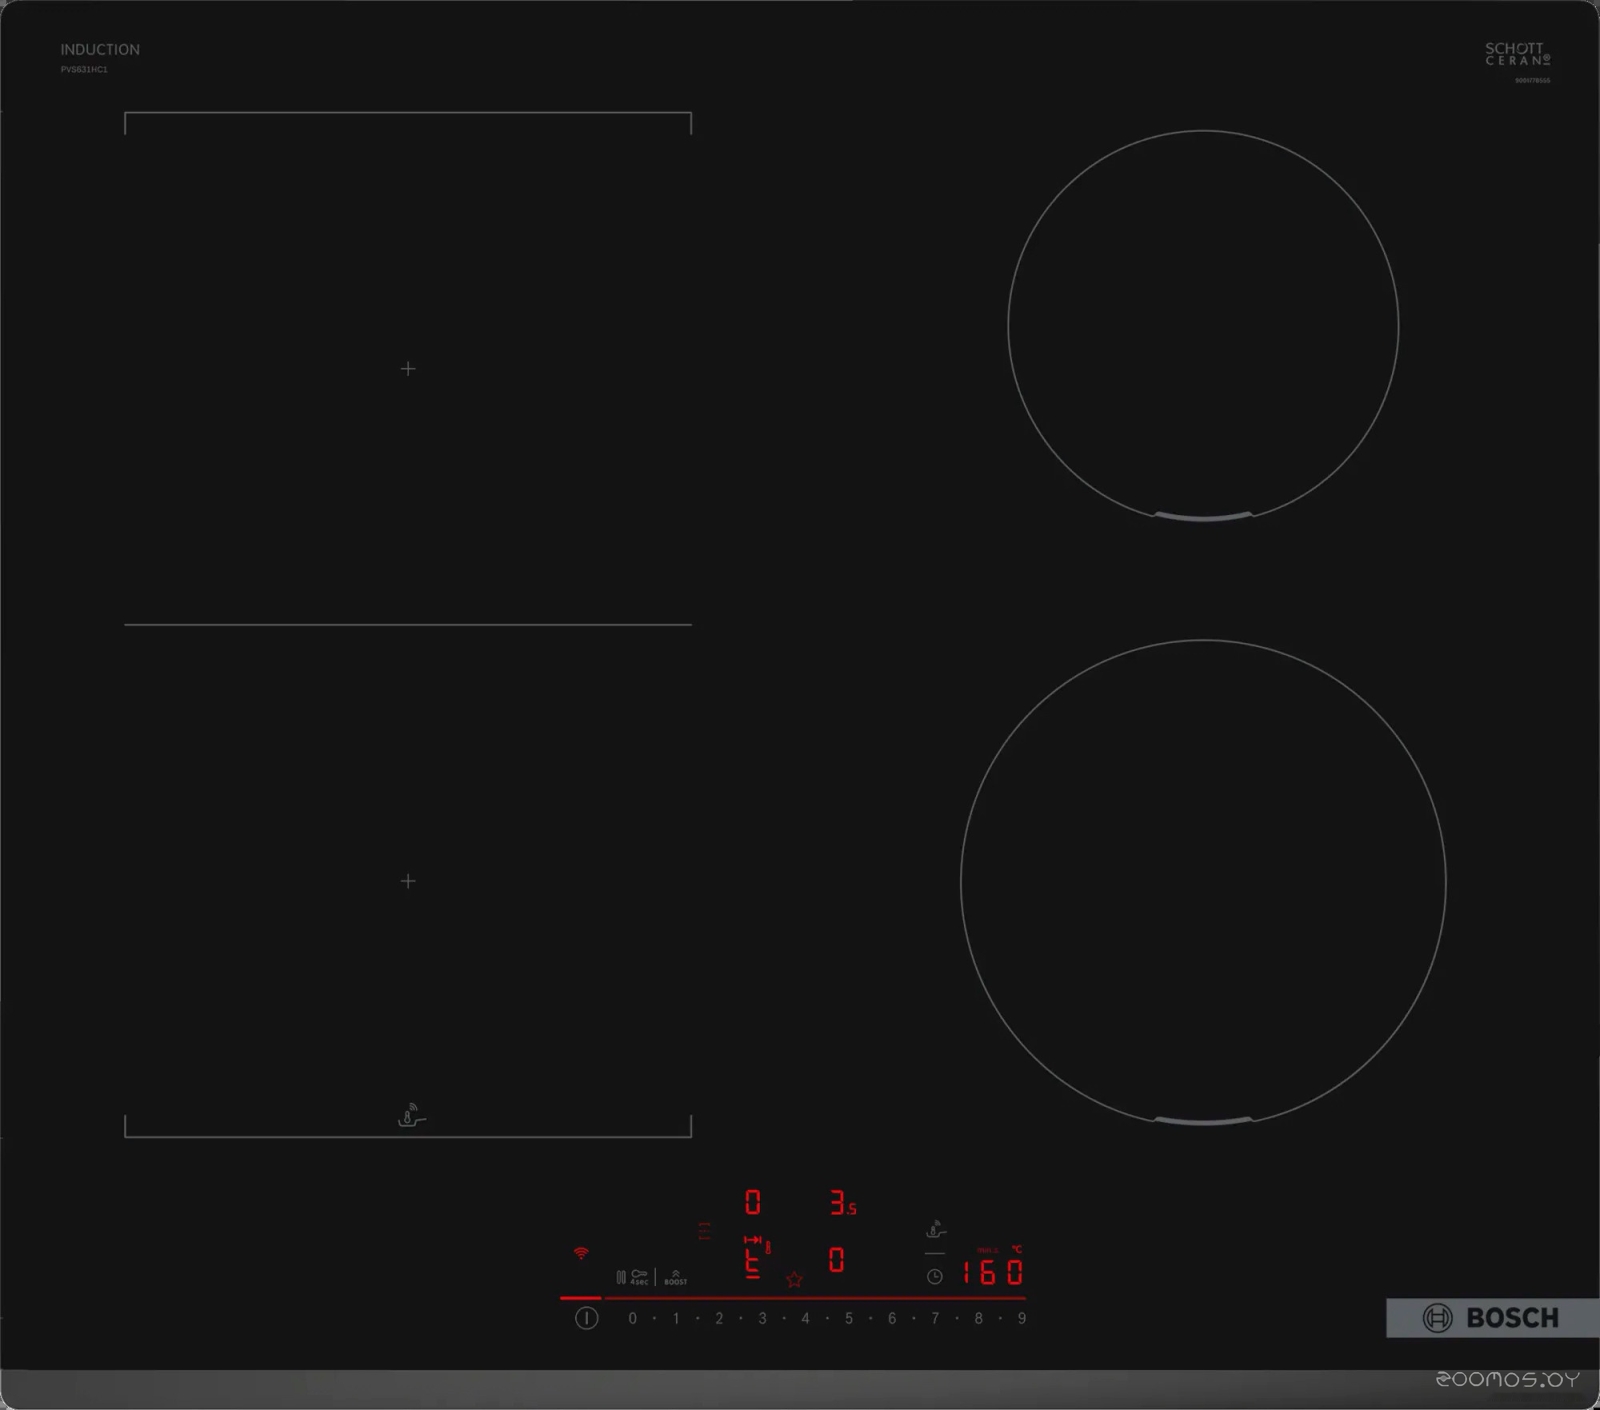This screenshot has height=1410, width=1600.
Task: Click the center cross of upper flex zone
Action: (408, 369)
